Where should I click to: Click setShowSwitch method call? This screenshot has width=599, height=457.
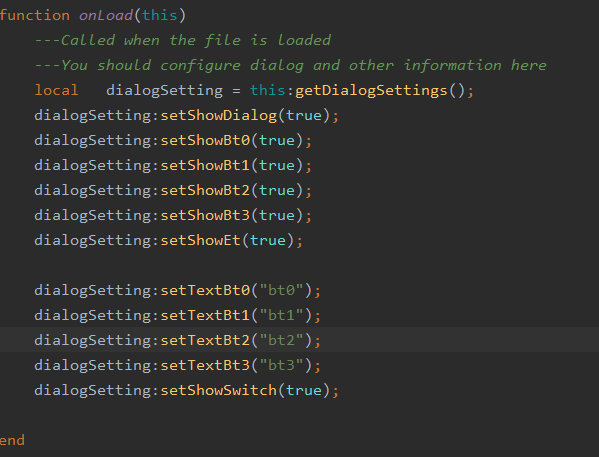point(218,390)
